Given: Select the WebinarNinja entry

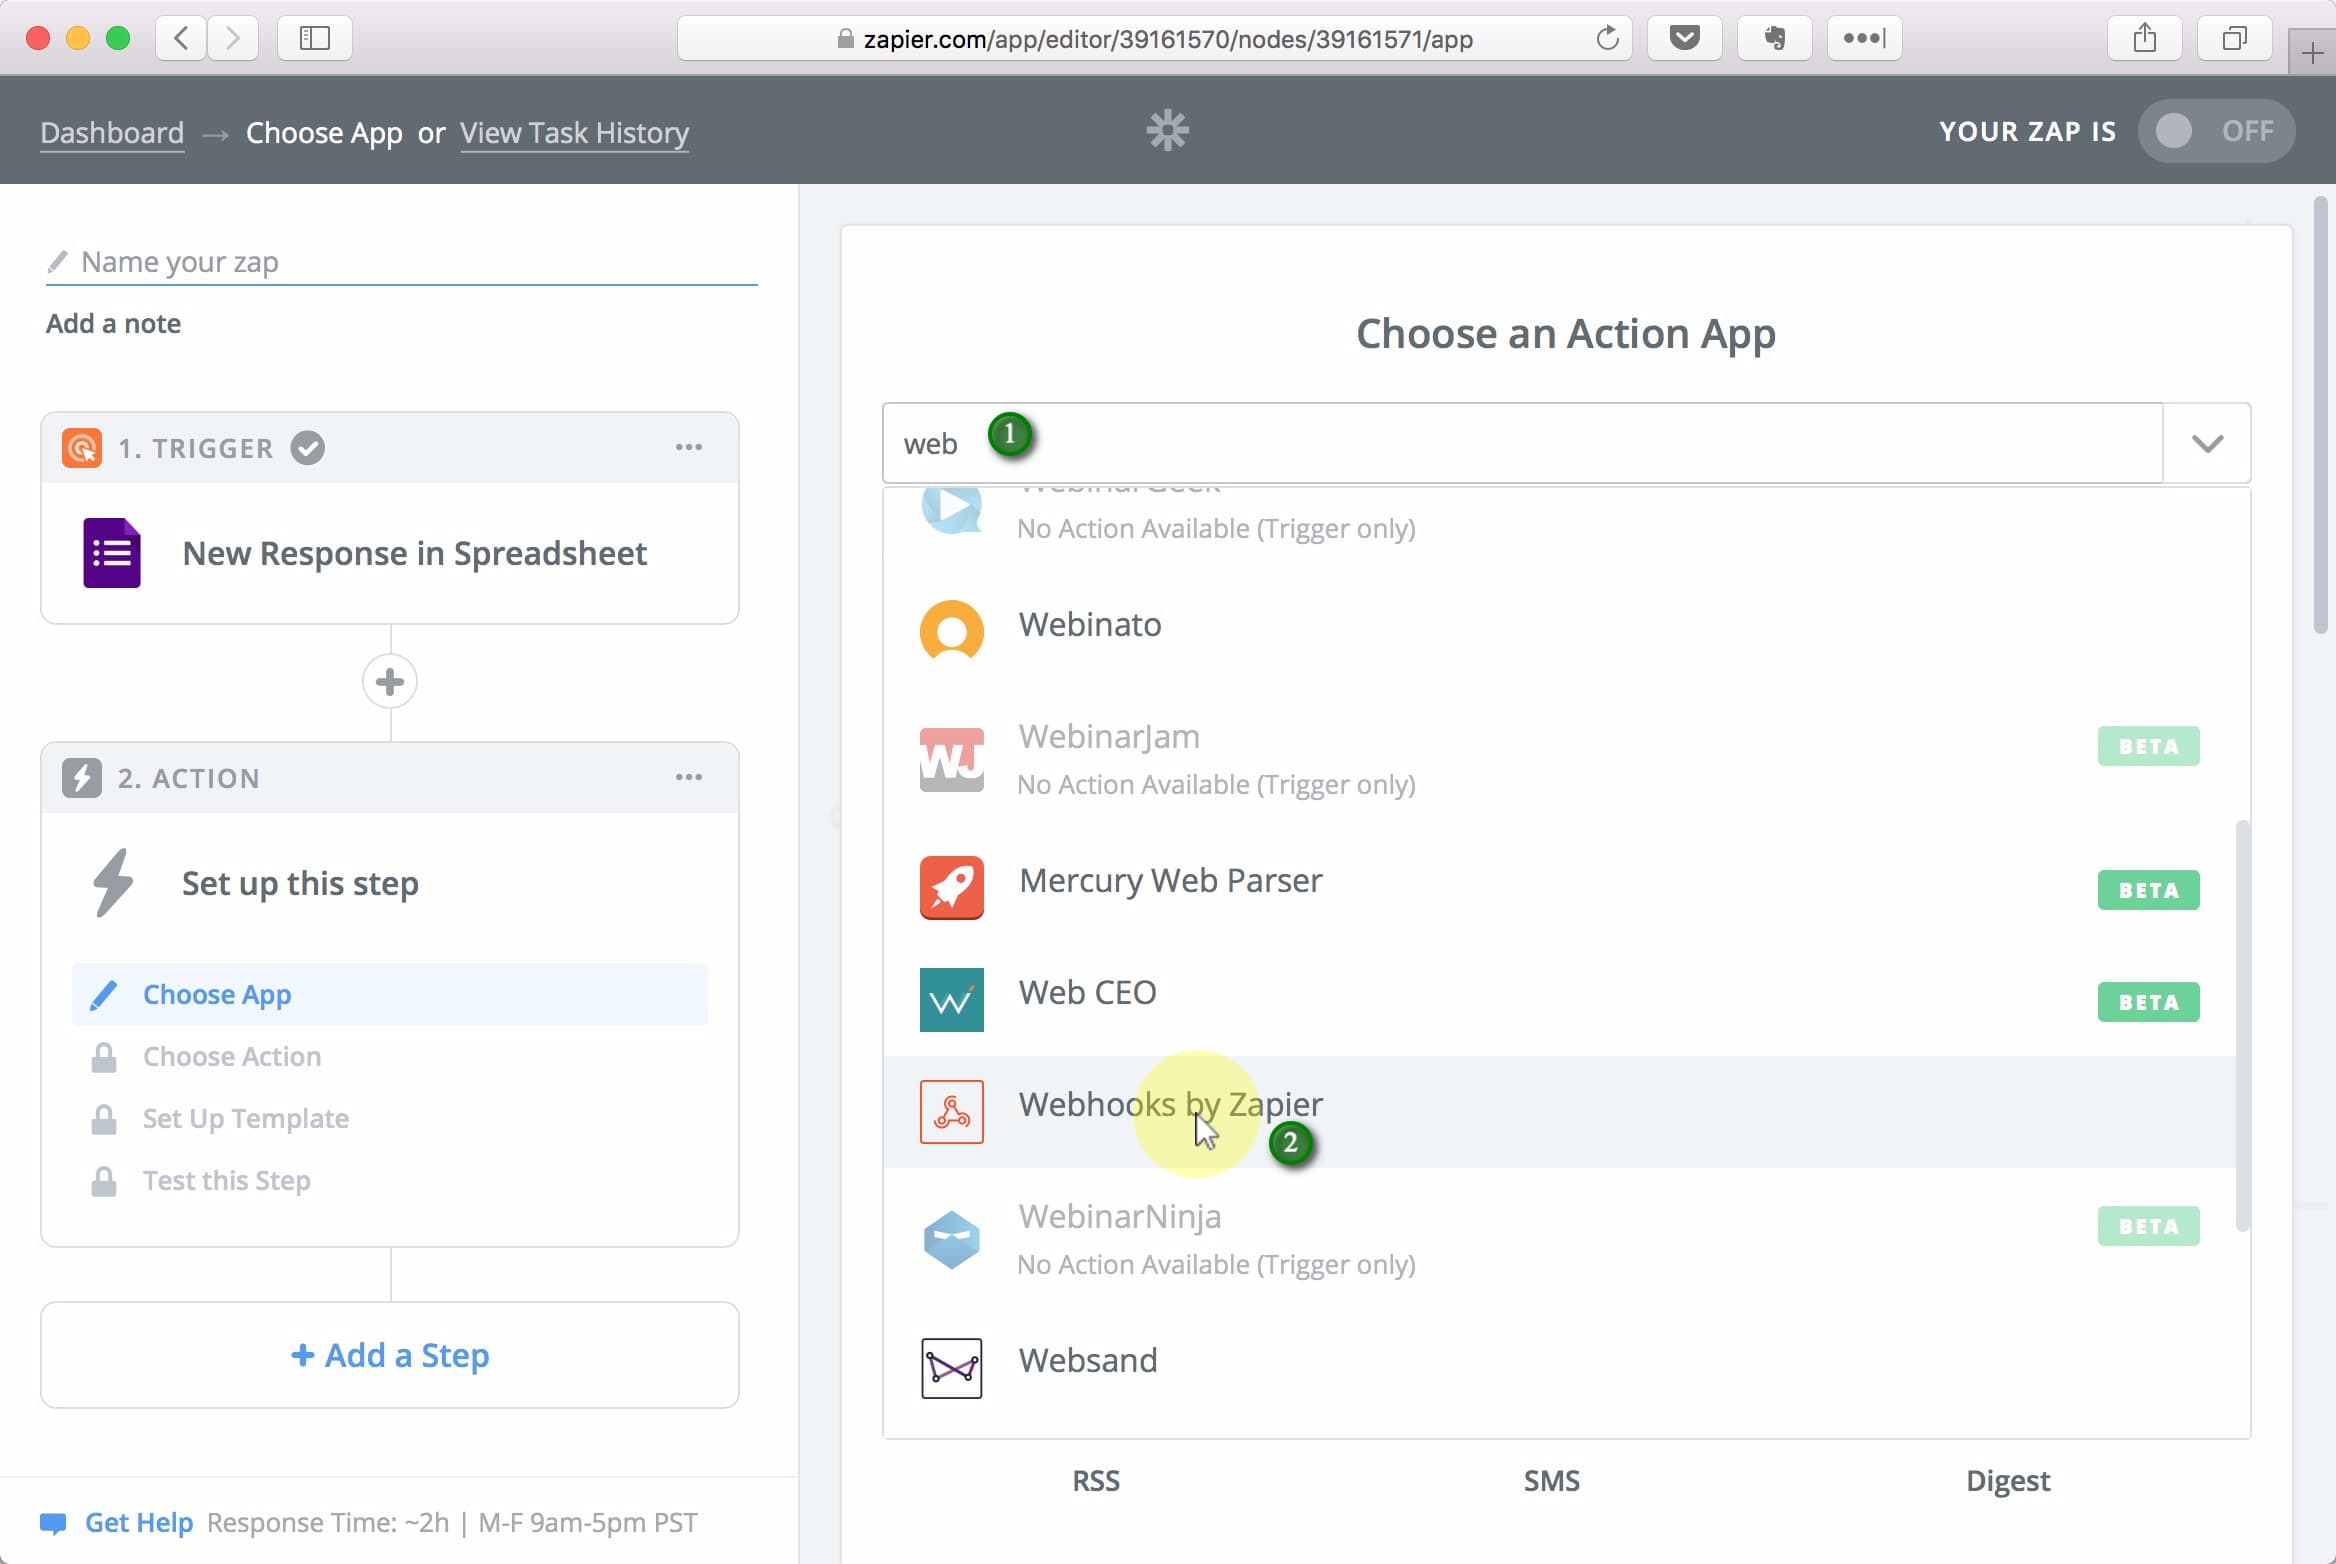Looking at the screenshot, I should click(x=1559, y=1239).
